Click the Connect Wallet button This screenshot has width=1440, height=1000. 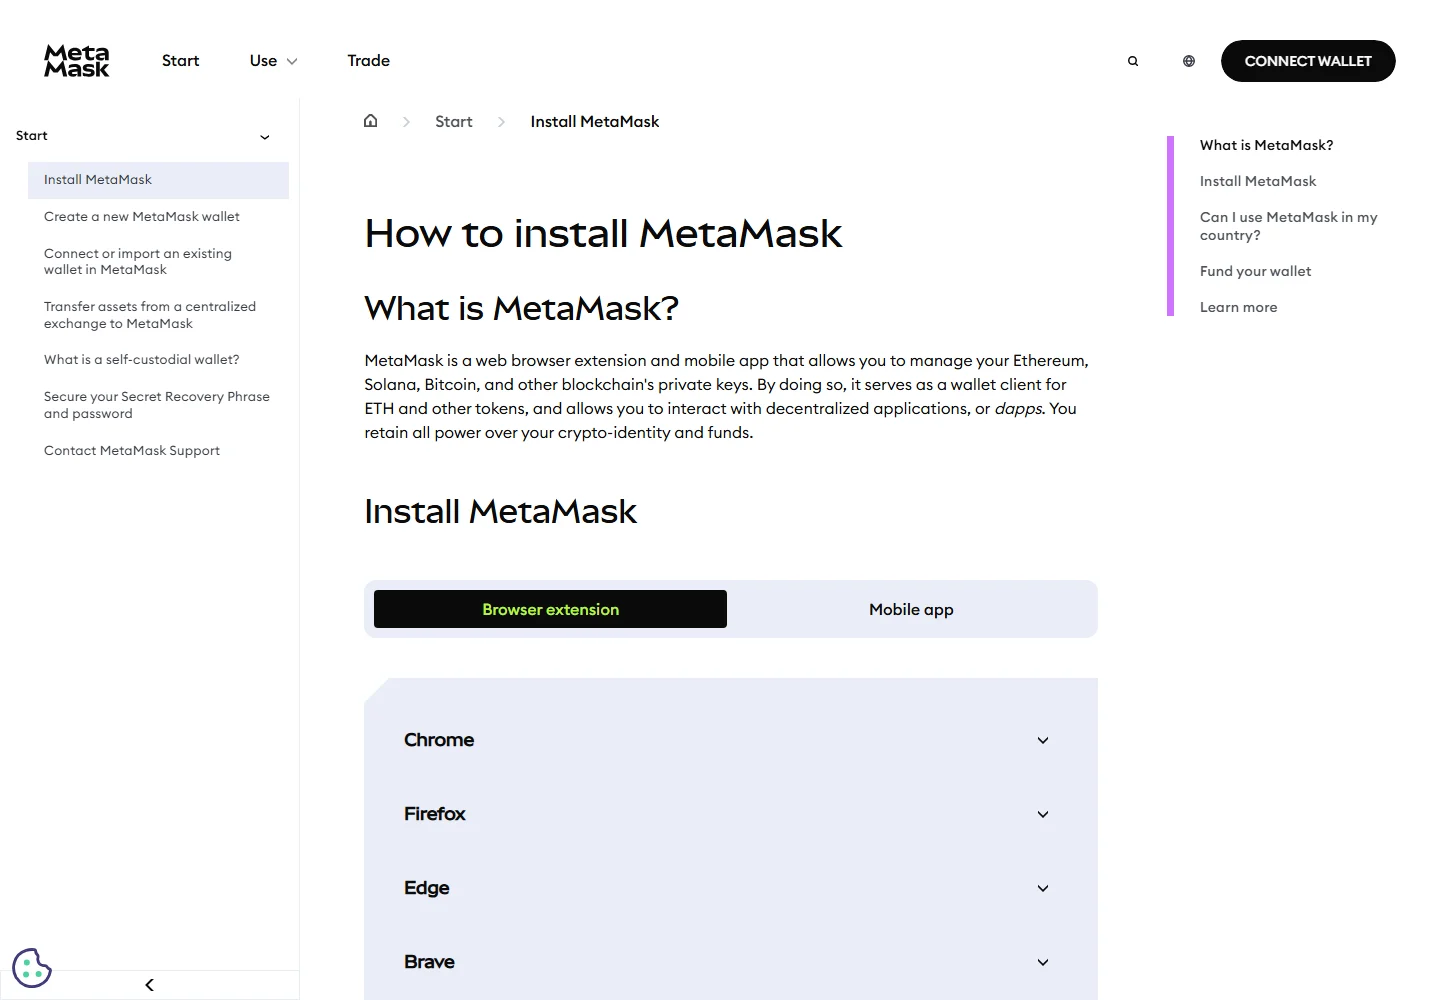coord(1308,61)
